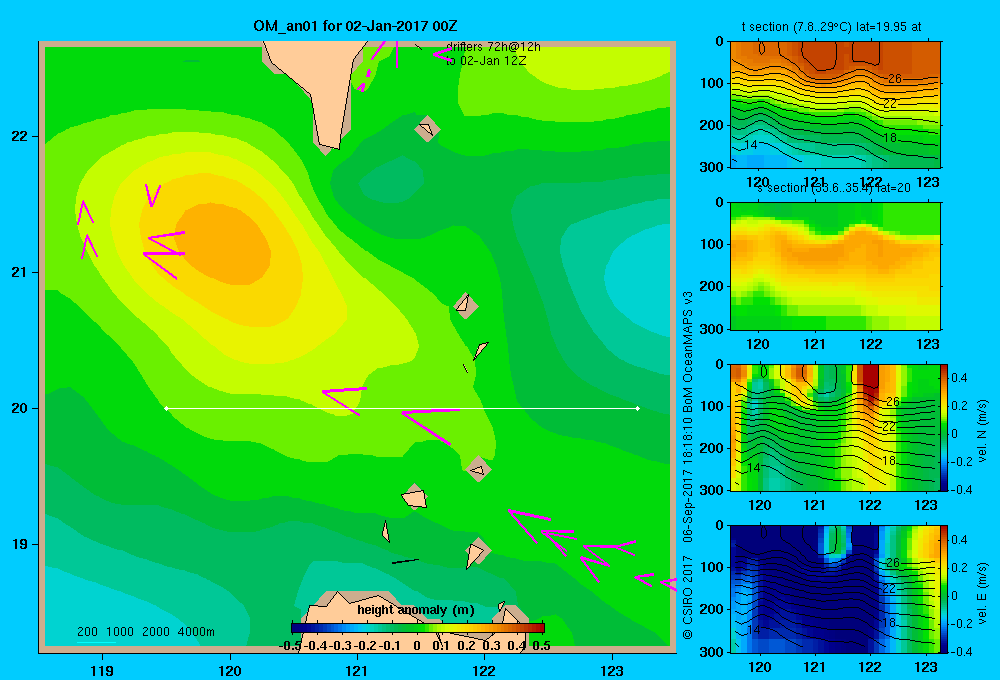Click the 'vel. E (m/s)' axis label

982,593
